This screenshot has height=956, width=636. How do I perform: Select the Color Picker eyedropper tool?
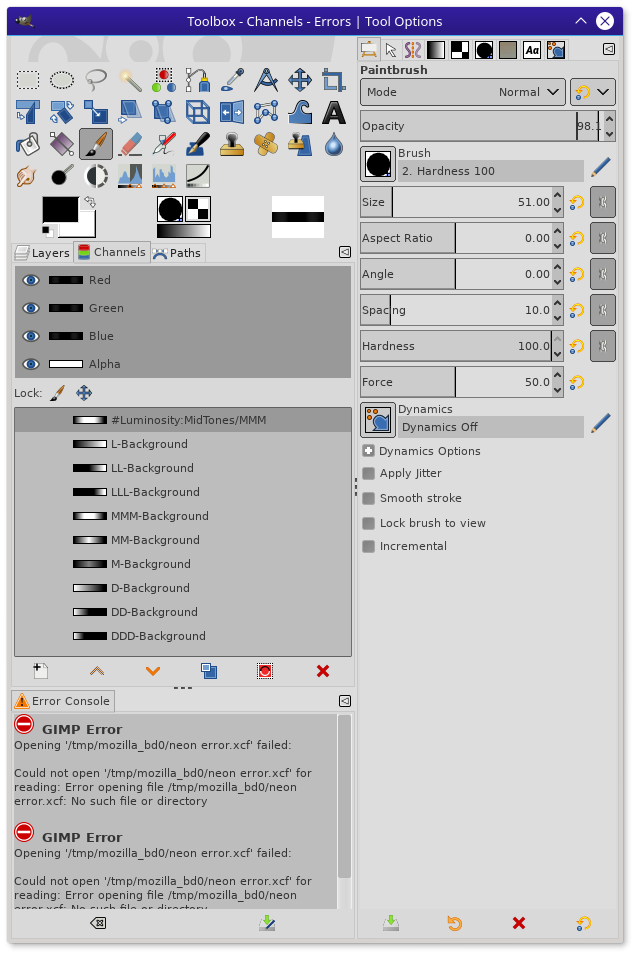click(232, 80)
